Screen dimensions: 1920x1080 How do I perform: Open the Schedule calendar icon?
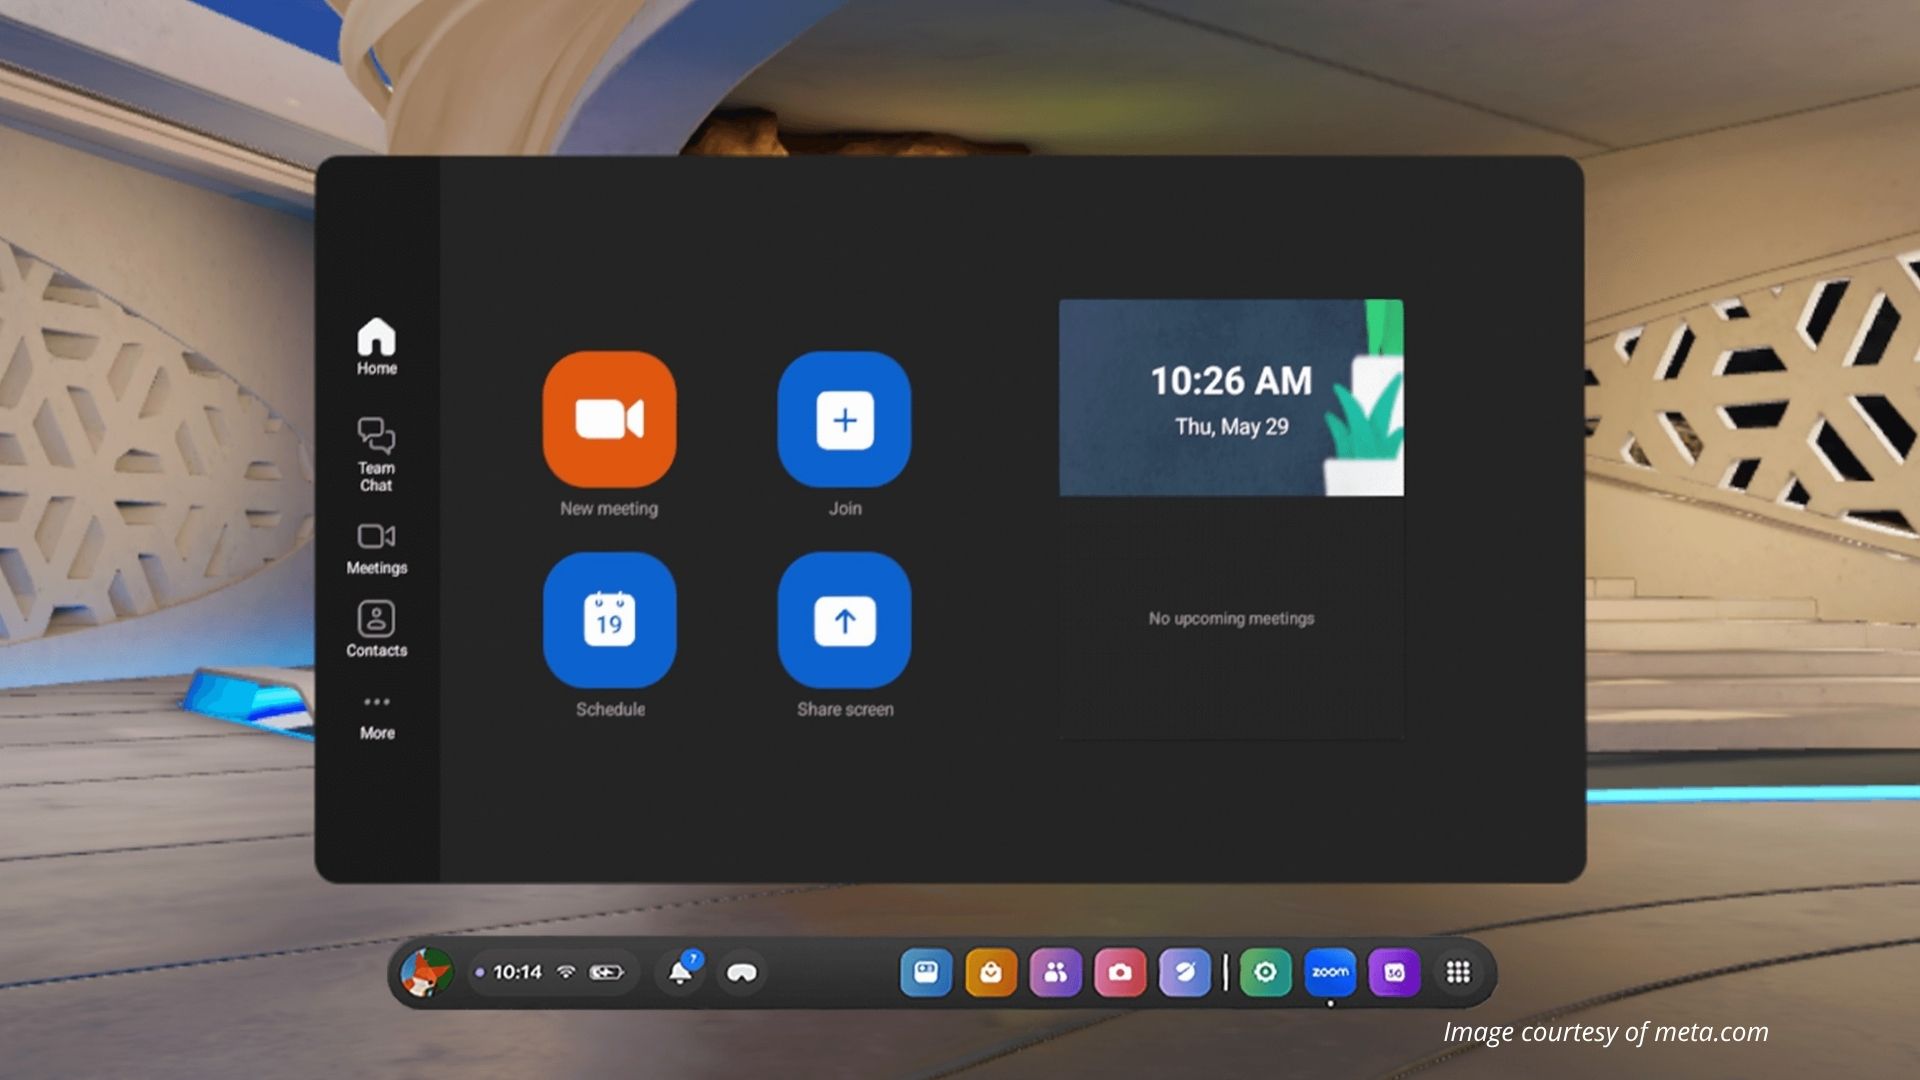[x=609, y=620]
